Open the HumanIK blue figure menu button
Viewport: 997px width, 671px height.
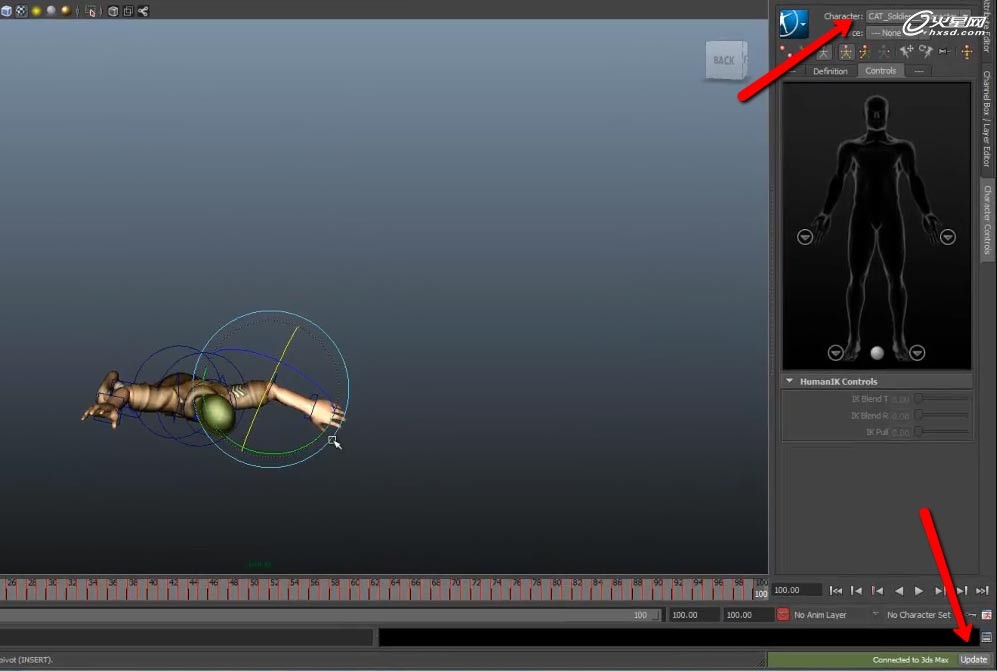pos(794,24)
